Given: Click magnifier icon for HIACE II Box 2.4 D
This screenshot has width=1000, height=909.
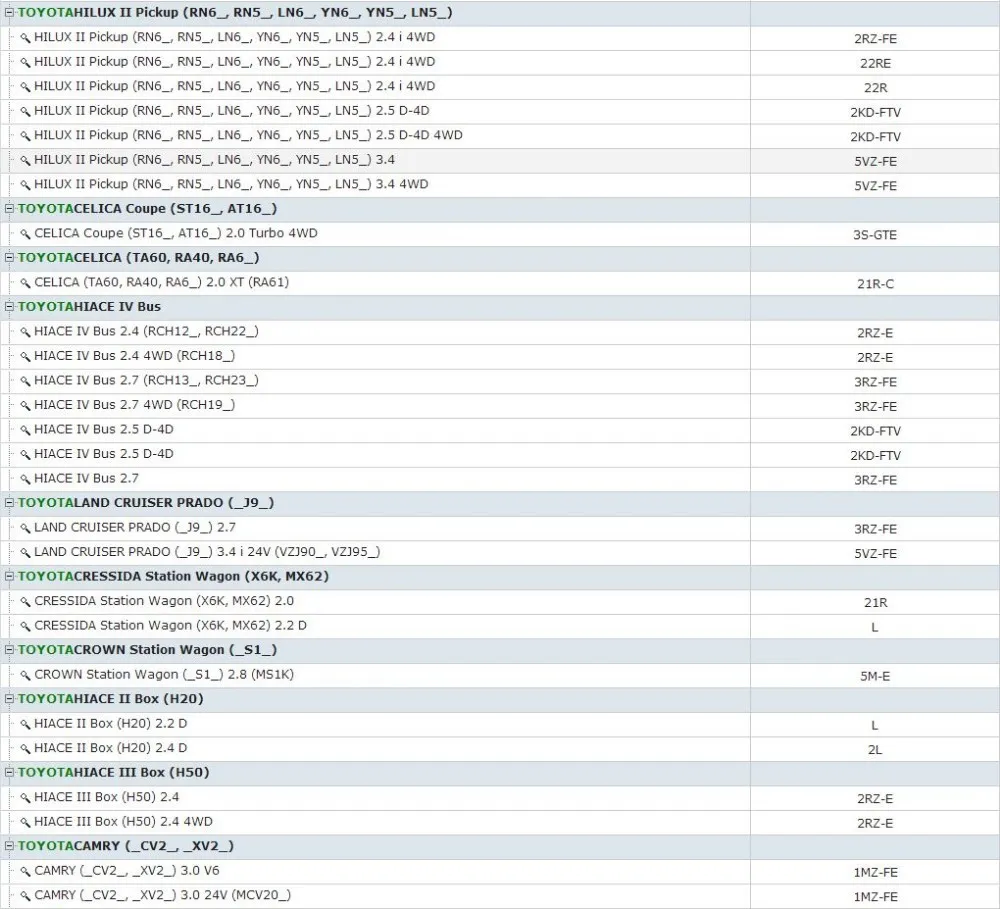Looking at the screenshot, I should tap(25, 748).
